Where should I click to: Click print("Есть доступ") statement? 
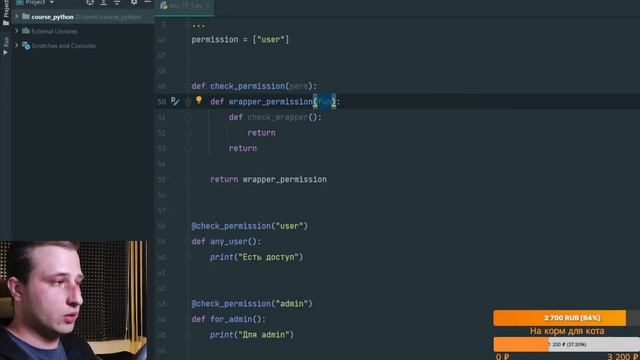[x=256, y=257]
